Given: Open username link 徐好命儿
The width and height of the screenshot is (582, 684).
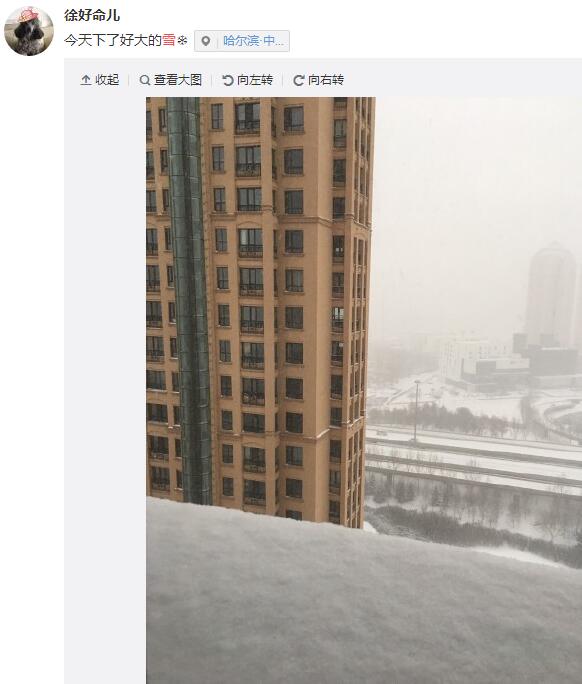Looking at the screenshot, I should click(x=92, y=15).
